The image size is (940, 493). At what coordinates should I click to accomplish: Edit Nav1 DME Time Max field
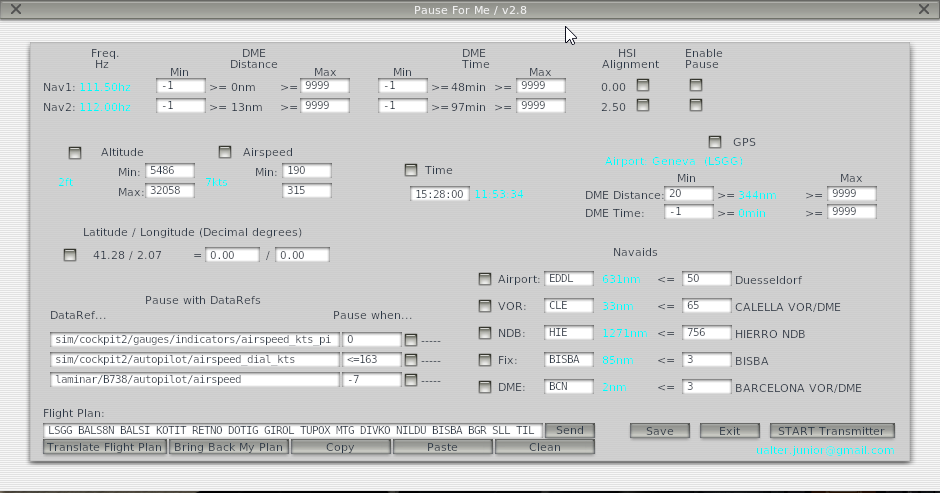541,86
